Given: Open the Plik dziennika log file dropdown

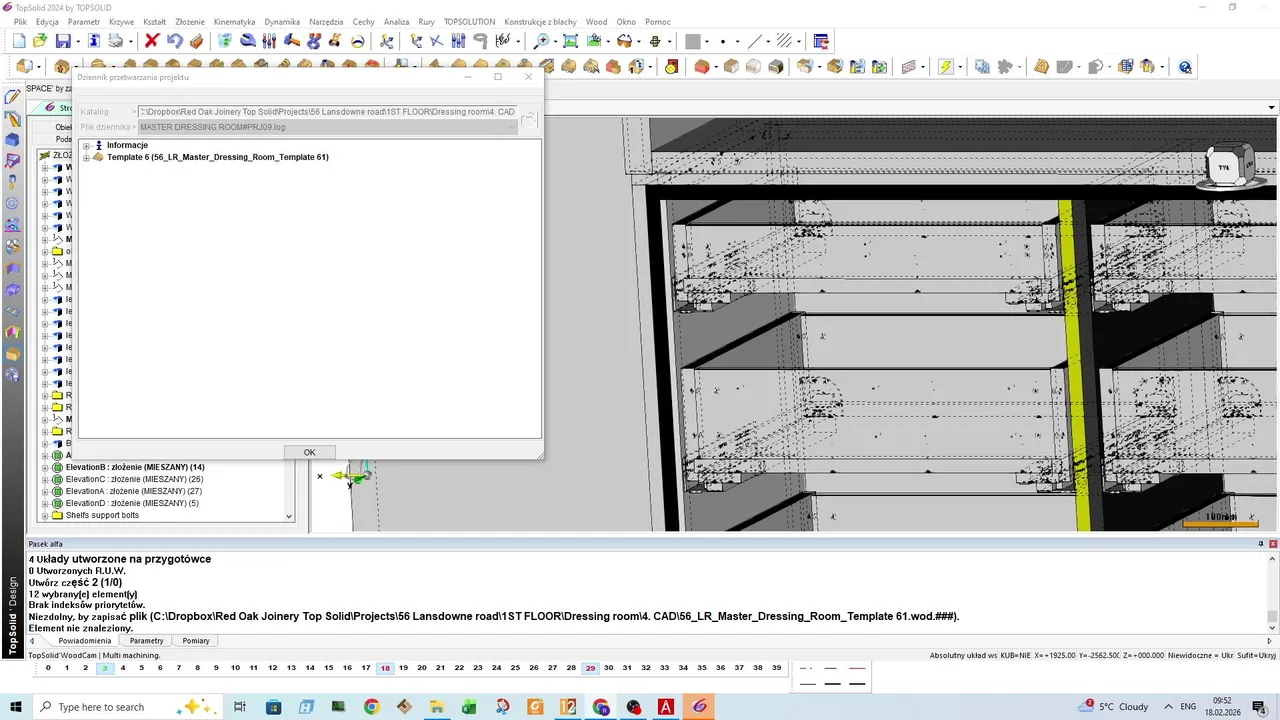Looking at the screenshot, I should [x=512, y=127].
